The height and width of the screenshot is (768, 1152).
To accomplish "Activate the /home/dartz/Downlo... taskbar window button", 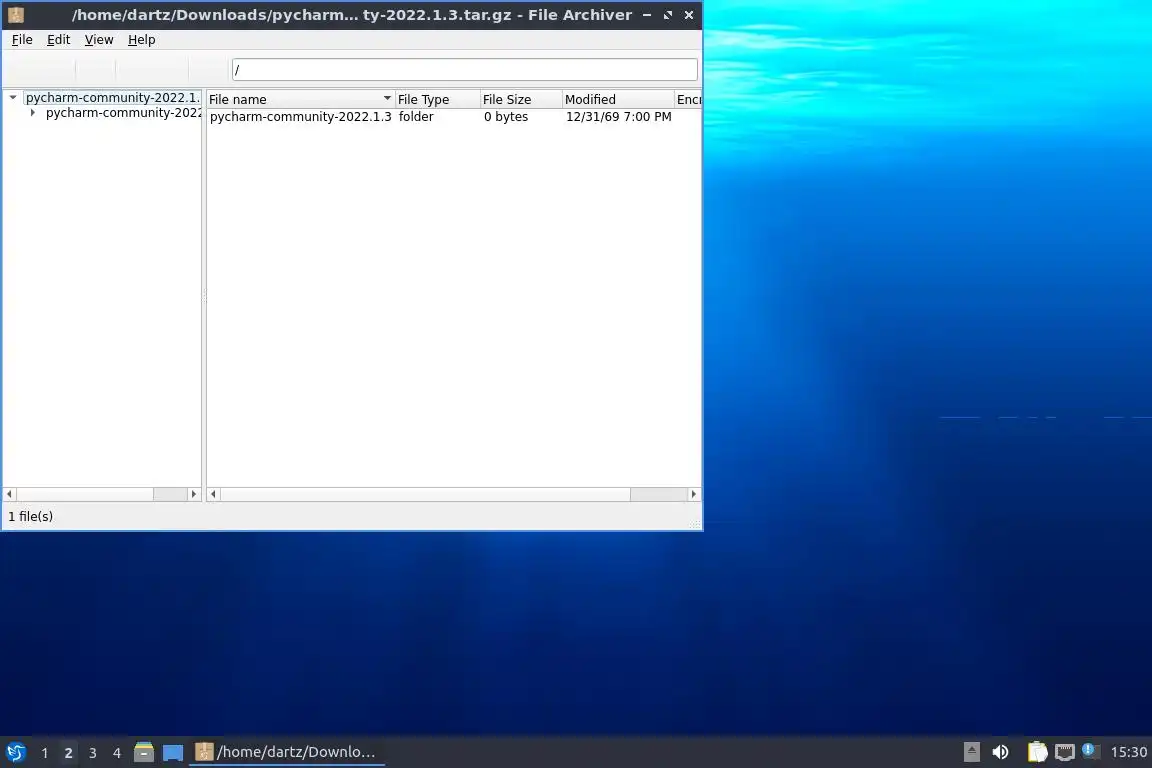I will point(287,752).
